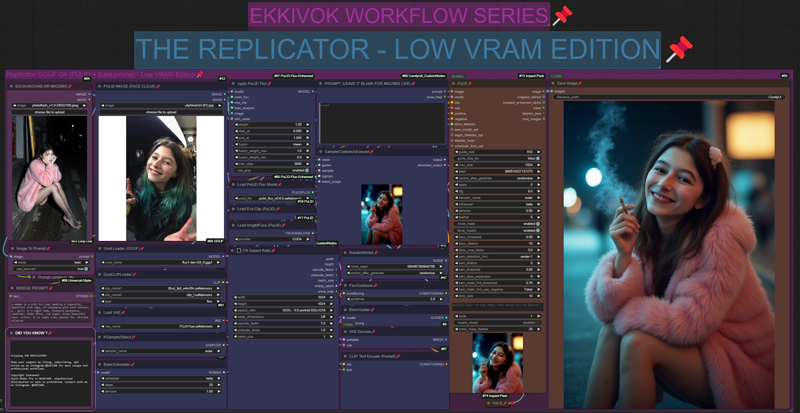Click the collapsed FACE node at bottom
Viewport: 800px width, 413px height.
pyautogui.click(x=498, y=403)
